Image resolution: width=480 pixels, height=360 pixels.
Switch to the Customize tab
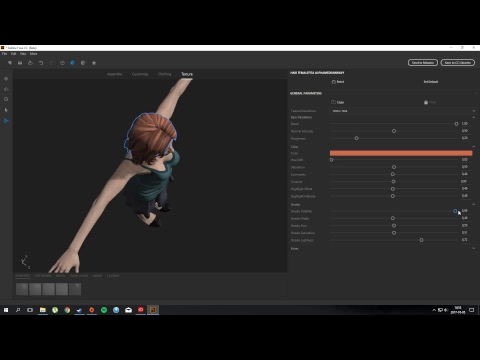140,74
